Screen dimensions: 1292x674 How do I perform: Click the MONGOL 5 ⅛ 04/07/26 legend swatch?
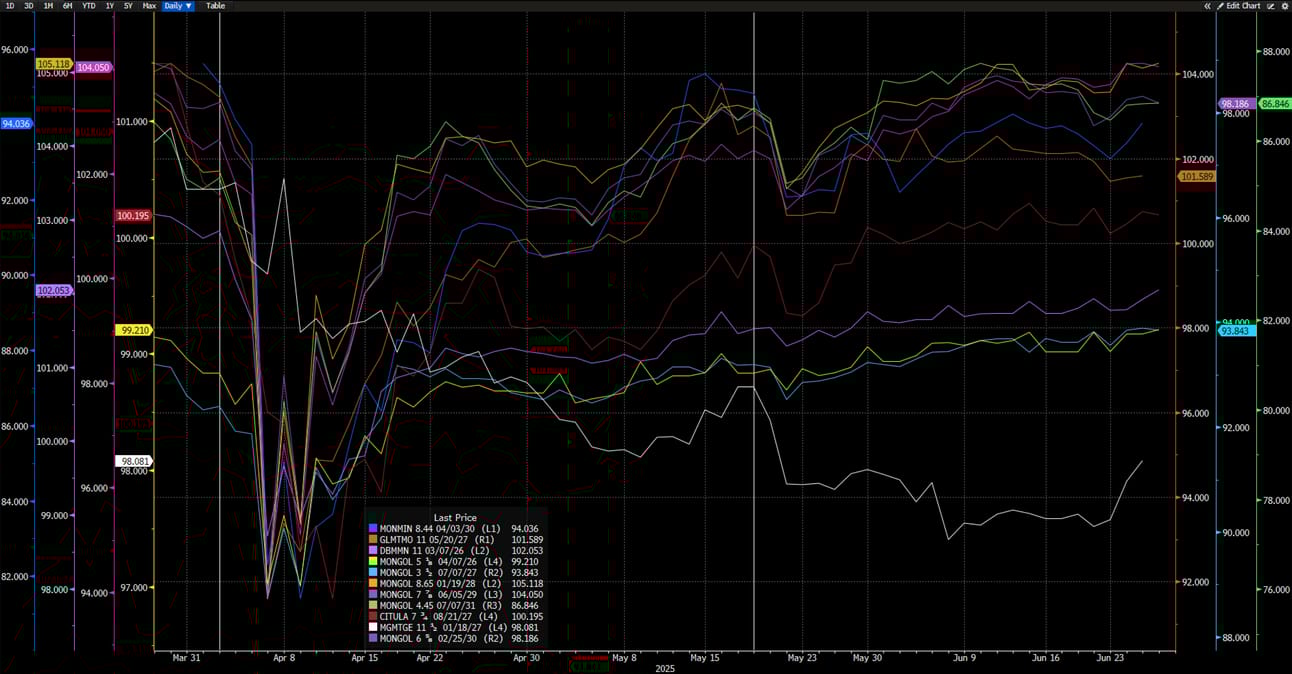[374, 561]
